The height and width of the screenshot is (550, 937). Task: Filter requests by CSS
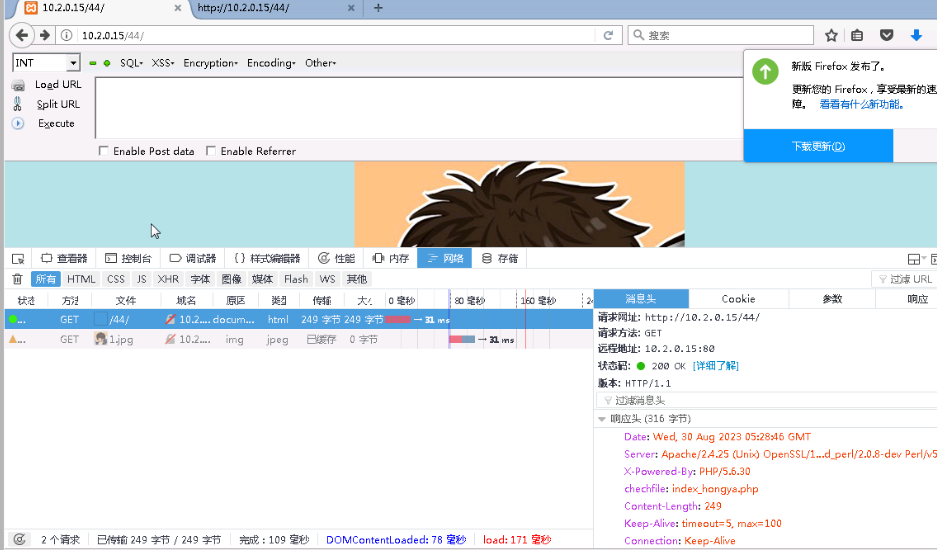pyautogui.click(x=116, y=279)
